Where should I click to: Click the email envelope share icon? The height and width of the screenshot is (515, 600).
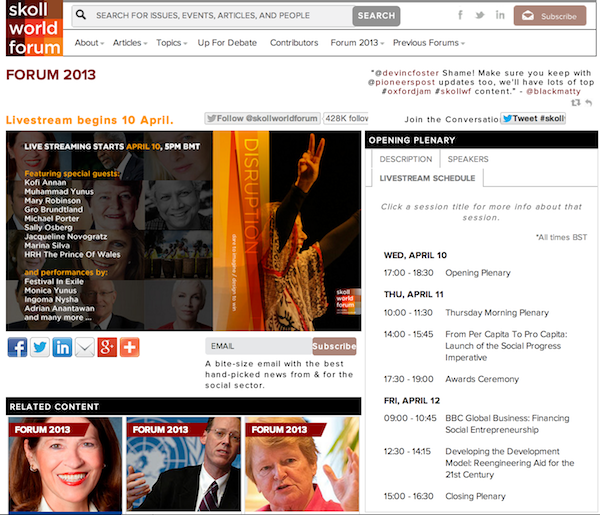click(x=85, y=348)
